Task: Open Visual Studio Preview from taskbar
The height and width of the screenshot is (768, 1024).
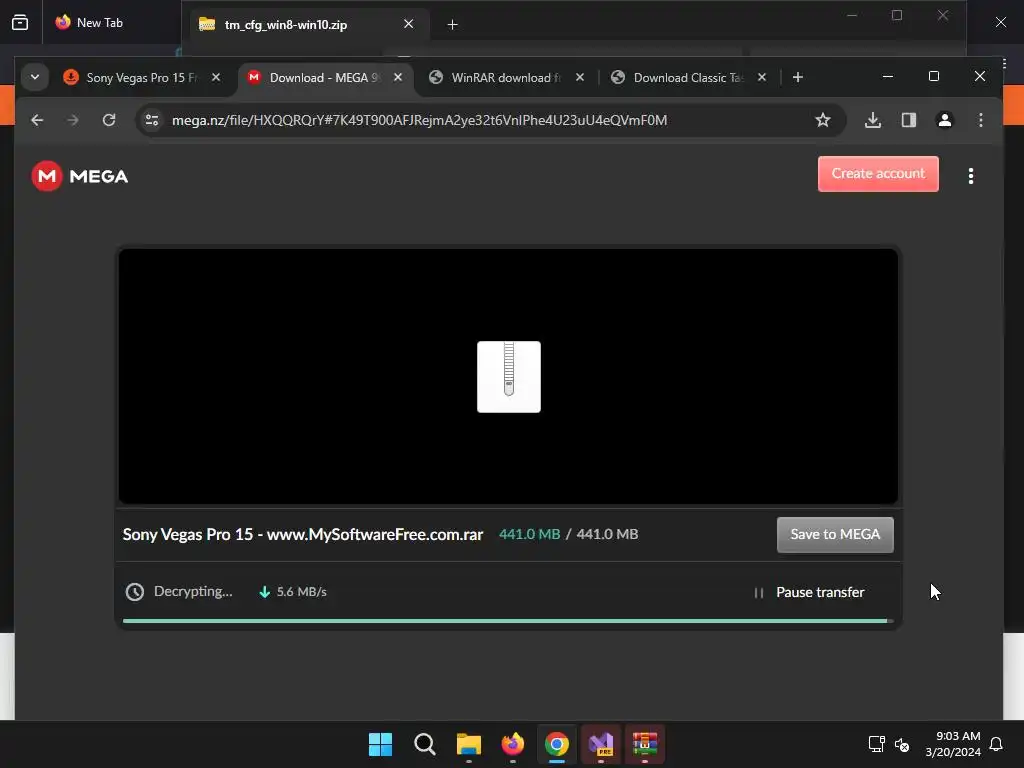Action: click(601, 744)
